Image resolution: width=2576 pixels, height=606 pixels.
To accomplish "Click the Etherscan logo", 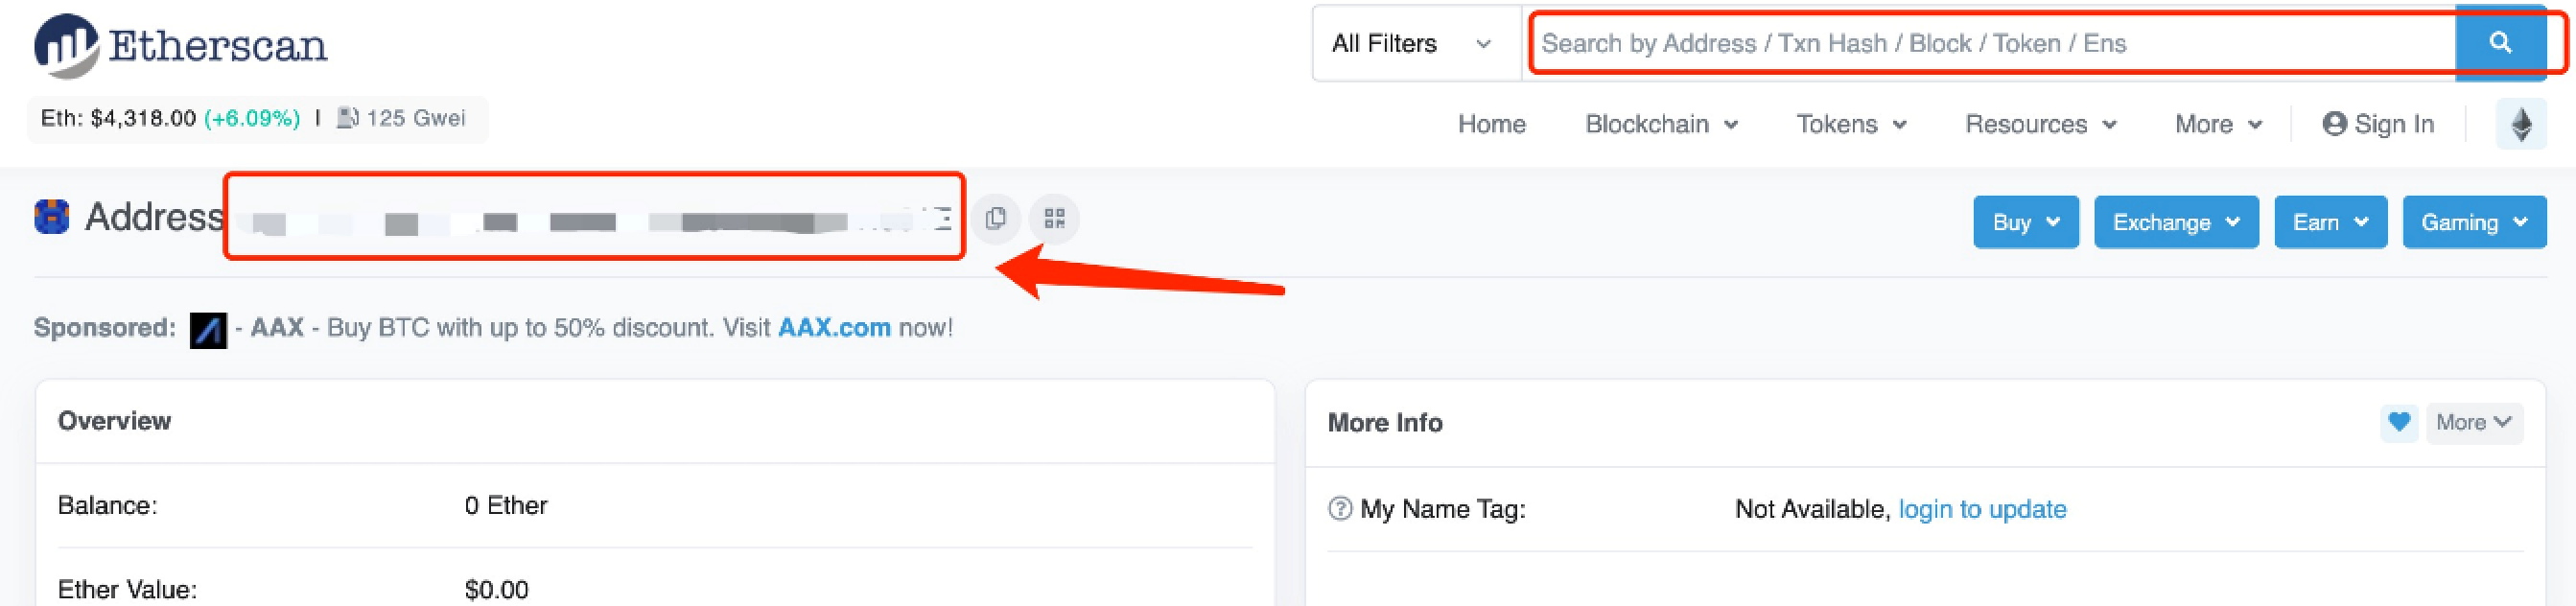I will (180, 45).
